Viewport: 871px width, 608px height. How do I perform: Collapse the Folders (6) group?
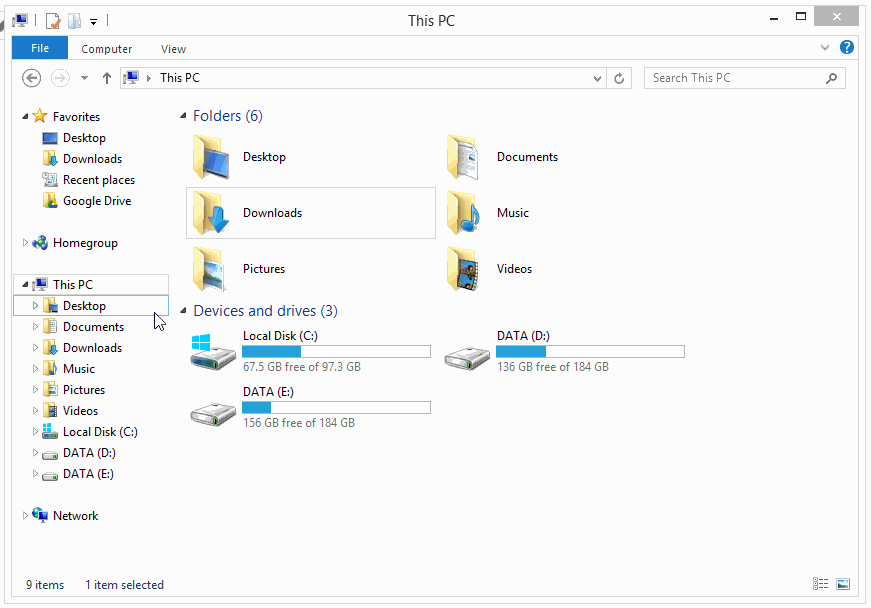click(x=183, y=116)
